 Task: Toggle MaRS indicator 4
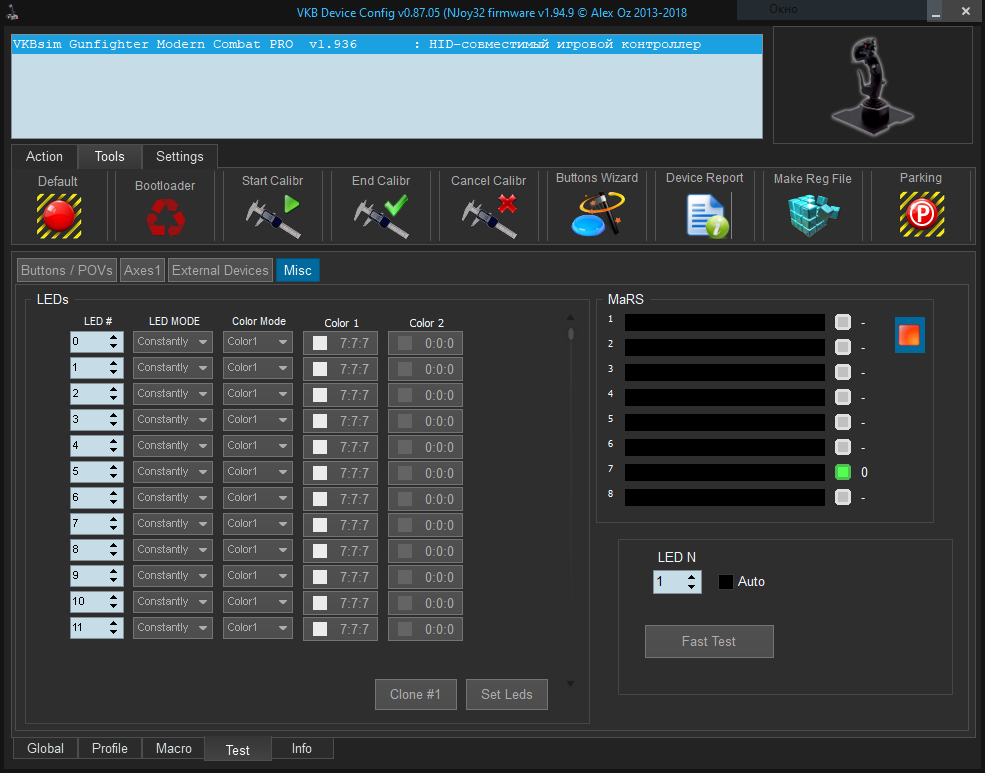tap(842, 397)
